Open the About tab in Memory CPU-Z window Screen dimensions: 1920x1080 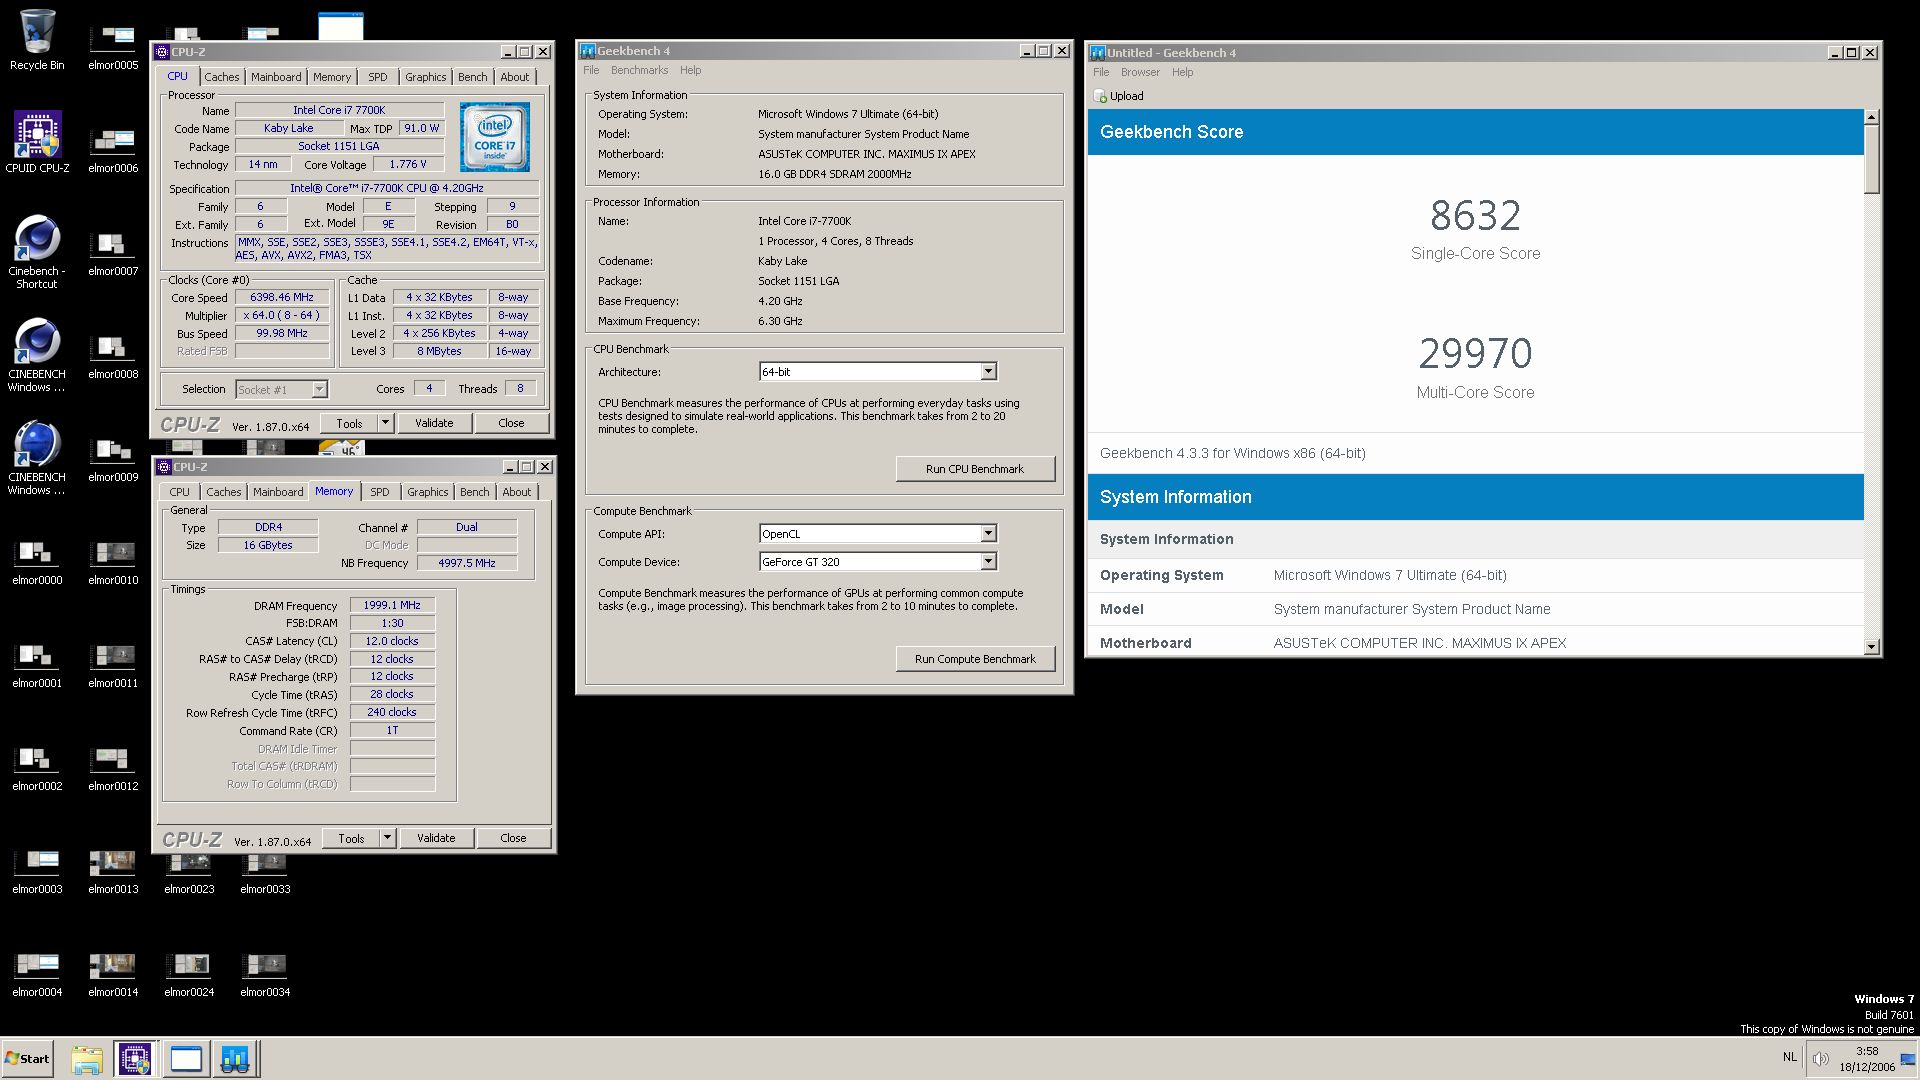click(517, 492)
